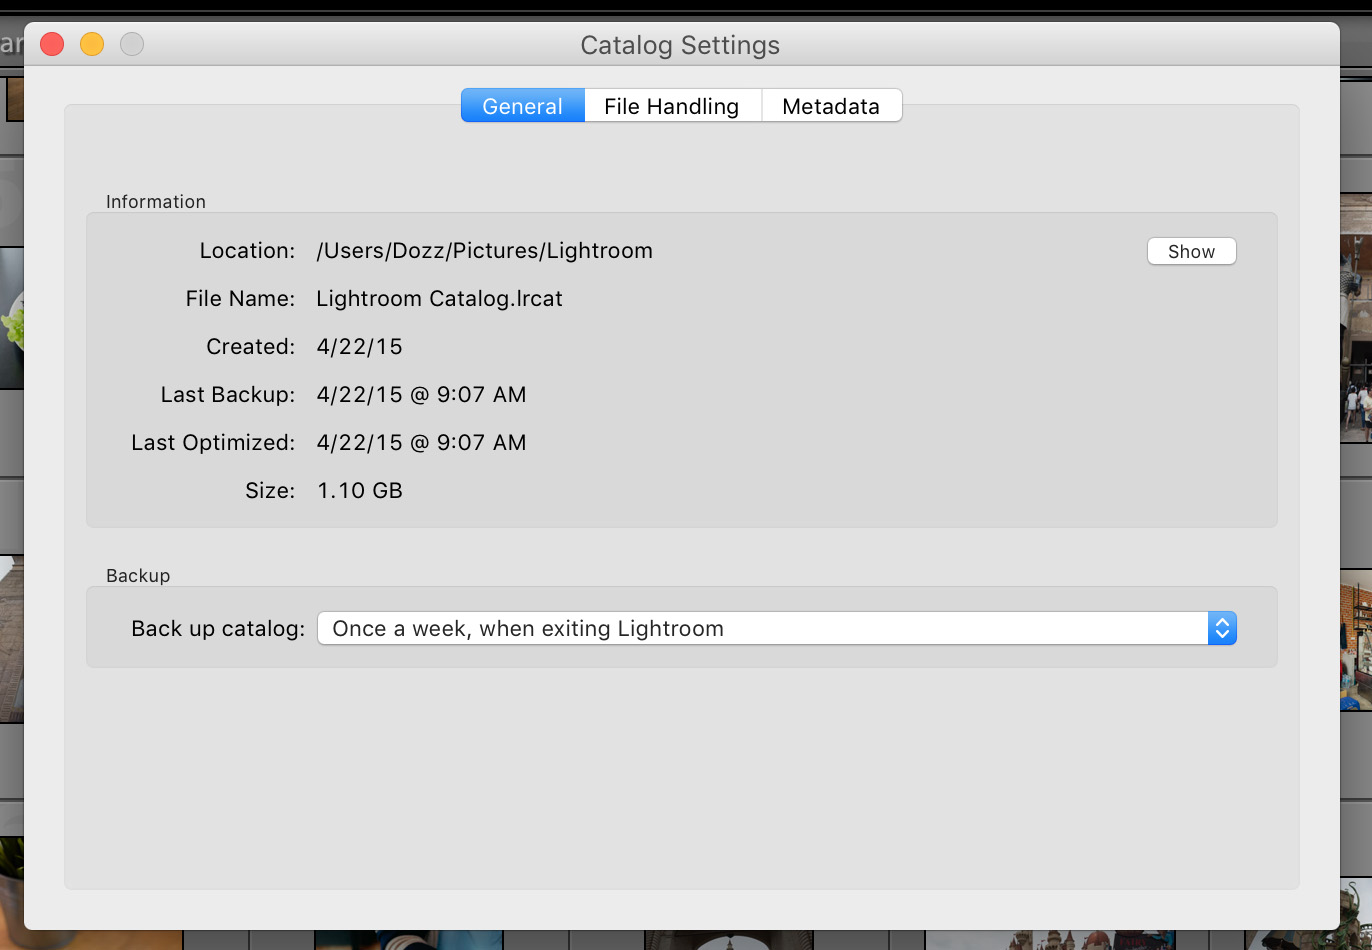This screenshot has width=1372, height=950.
Task: Click the File Name label
Action: click(x=240, y=299)
